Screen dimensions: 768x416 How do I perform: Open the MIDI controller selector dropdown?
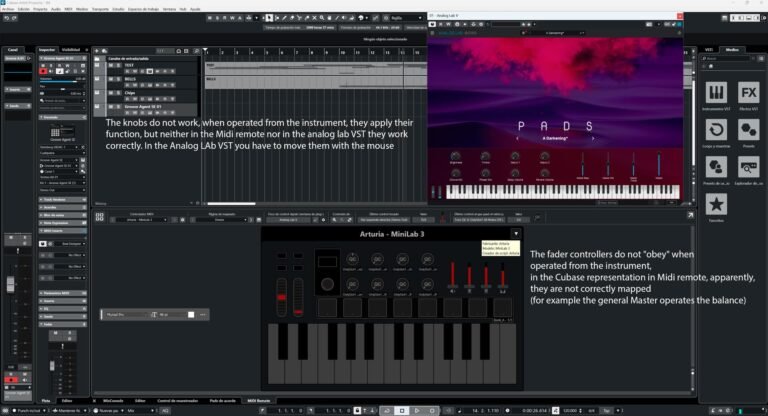coord(141,220)
